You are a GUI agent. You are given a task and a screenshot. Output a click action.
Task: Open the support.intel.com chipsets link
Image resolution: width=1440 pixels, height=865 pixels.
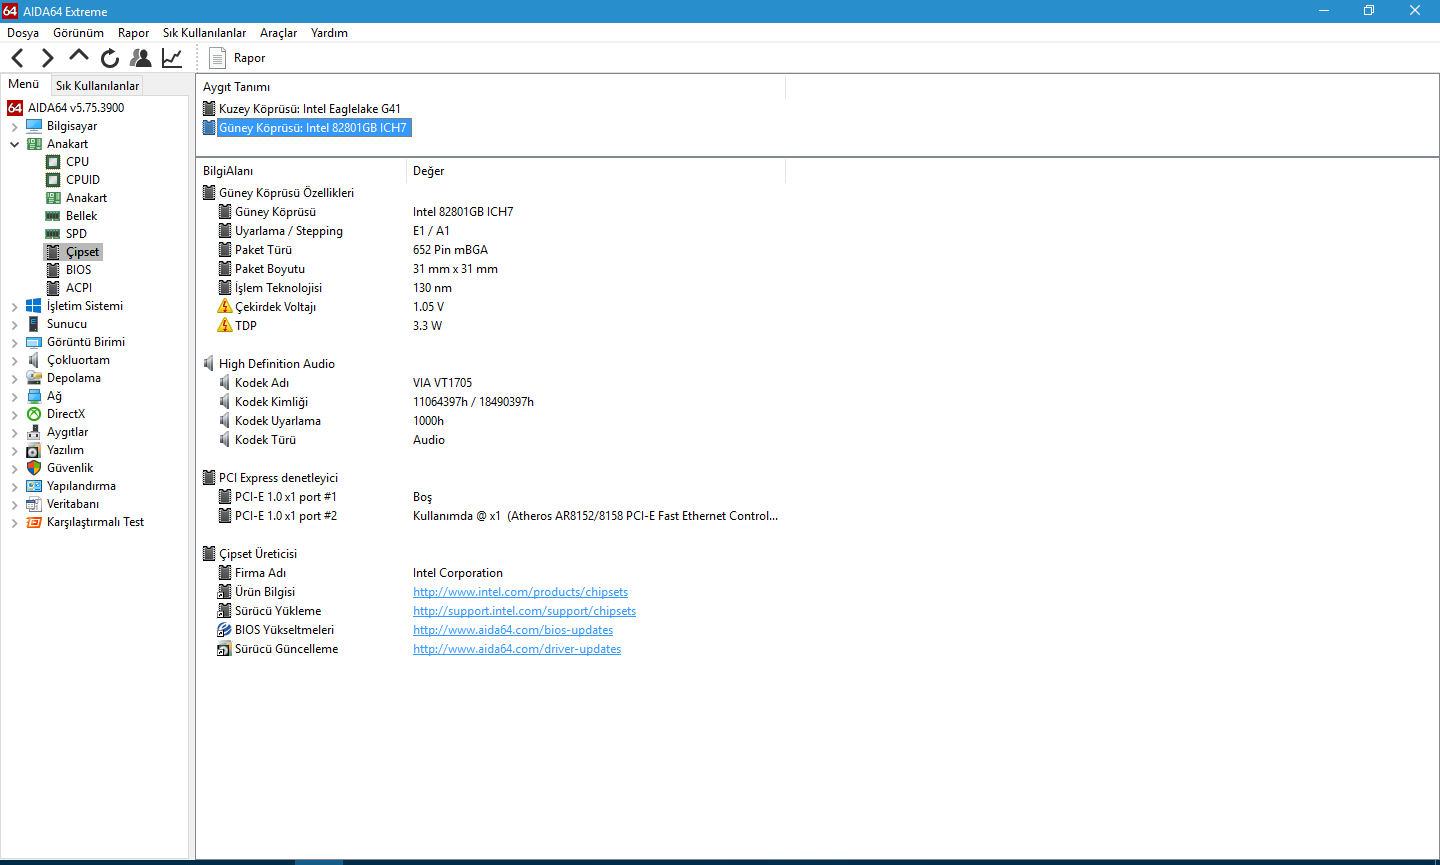tap(524, 611)
